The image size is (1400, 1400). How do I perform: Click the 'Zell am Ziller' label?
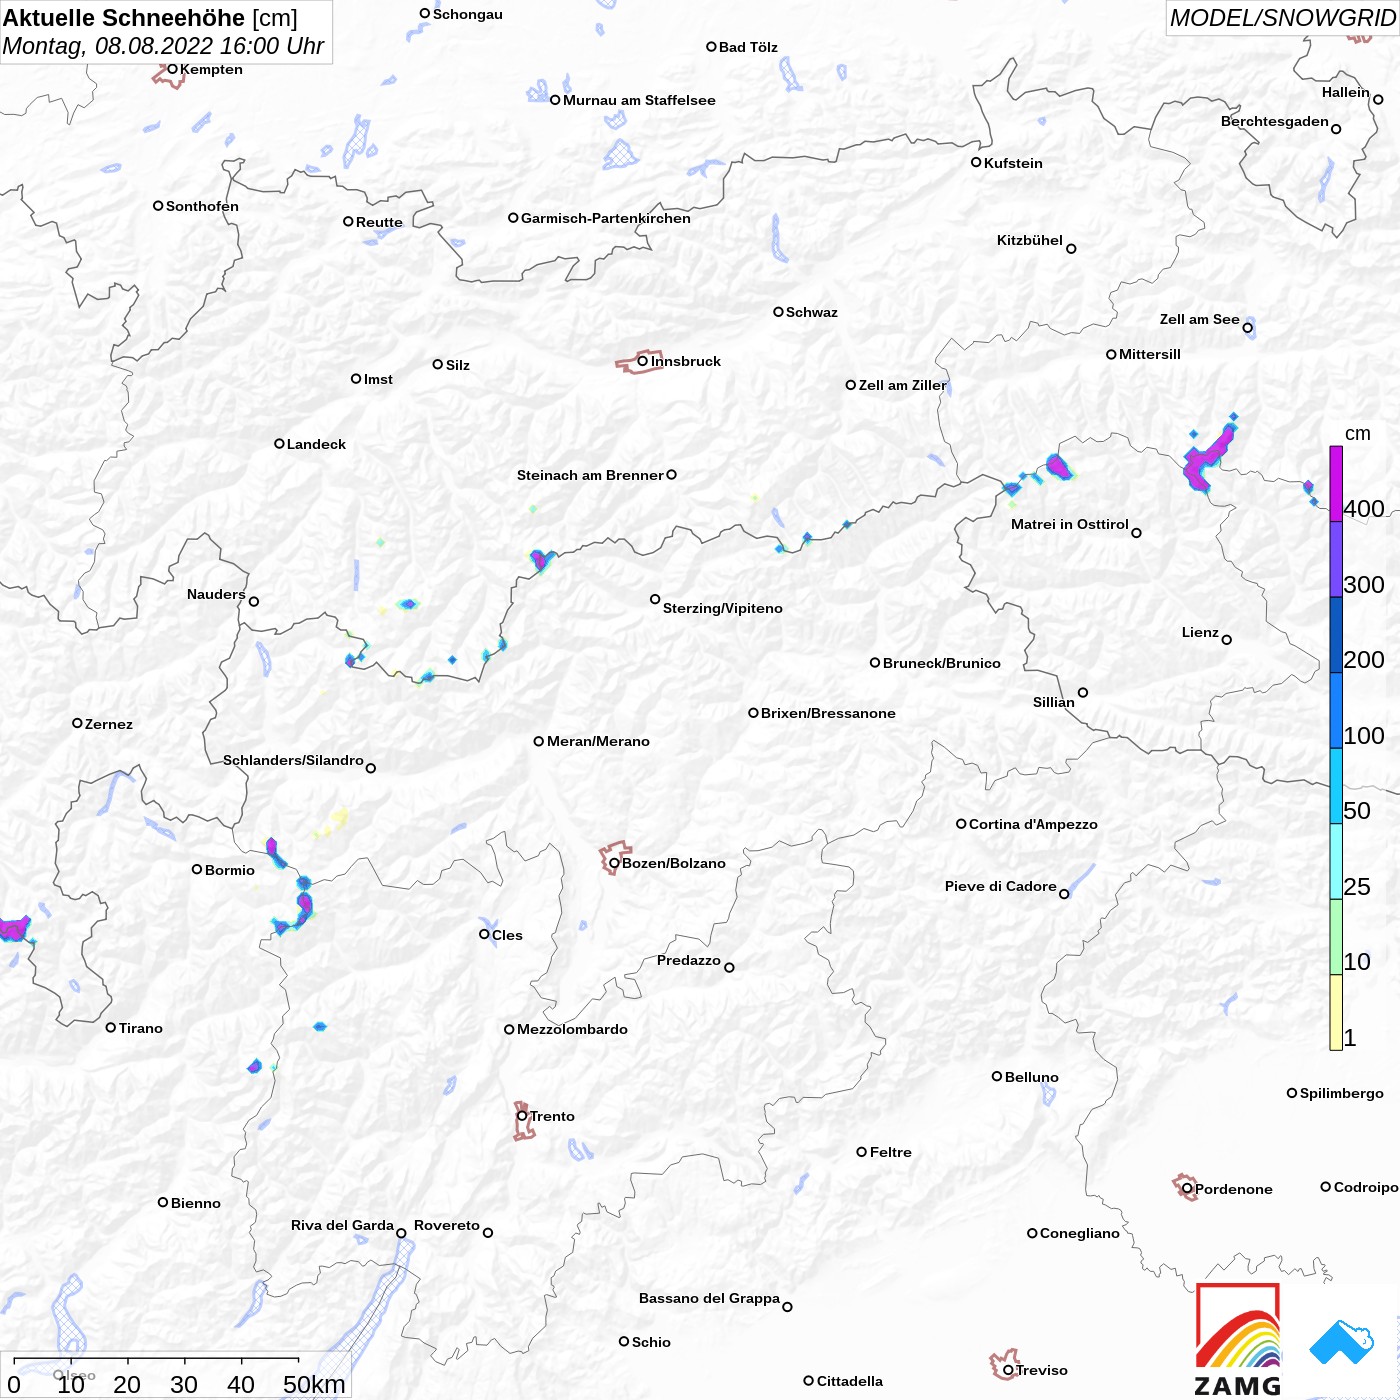click(902, 385)
